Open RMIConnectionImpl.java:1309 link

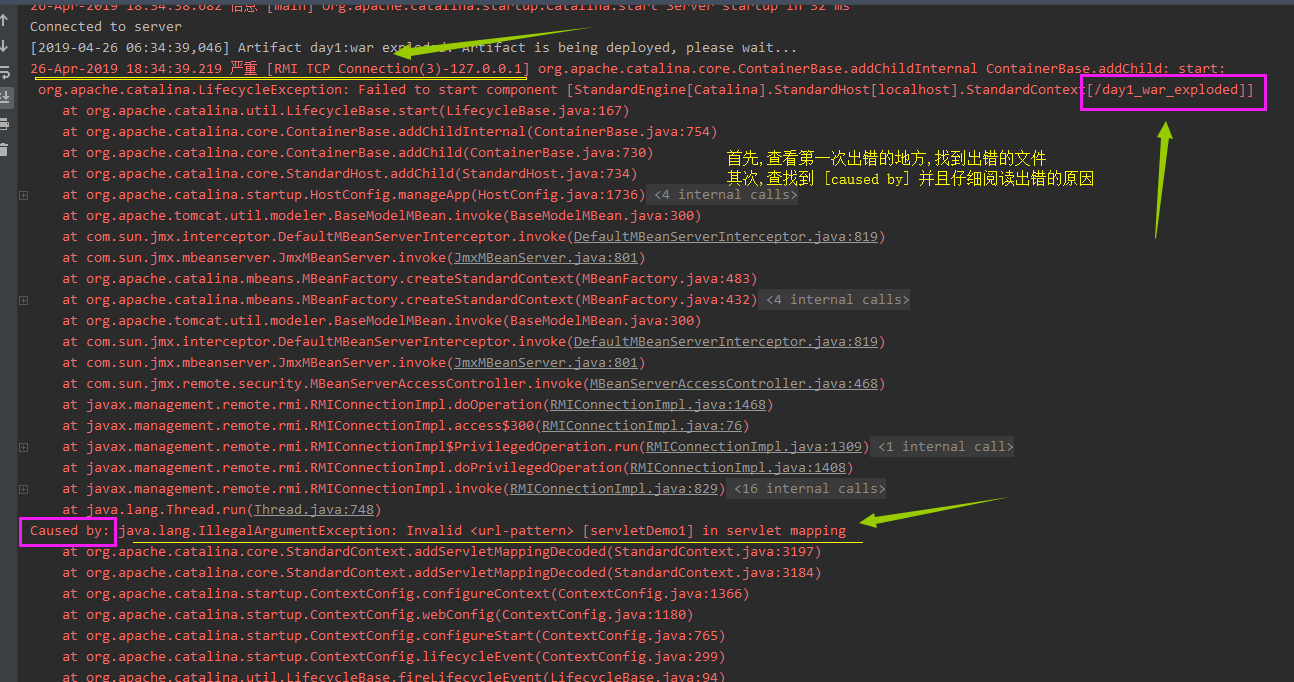pos(753,447)
